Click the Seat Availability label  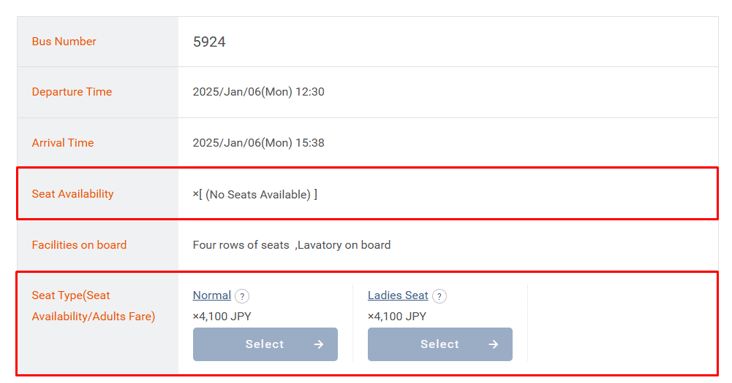pyautogui.click(x=72, y=194)
